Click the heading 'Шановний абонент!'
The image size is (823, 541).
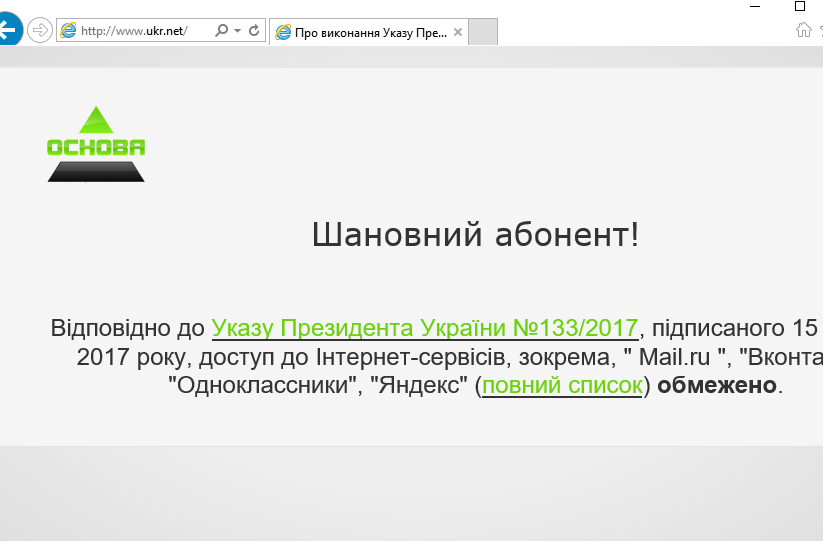coord(476,234)
